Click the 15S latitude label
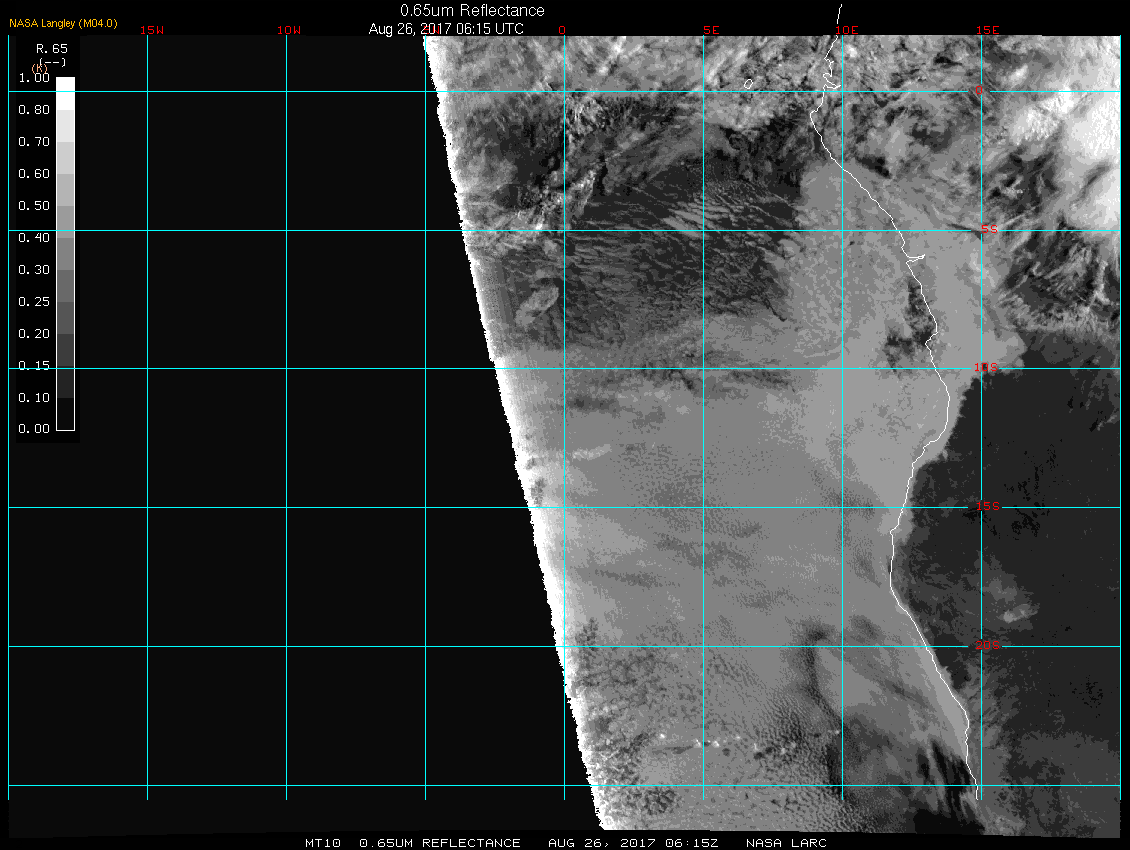 click(x=988, y=506)
